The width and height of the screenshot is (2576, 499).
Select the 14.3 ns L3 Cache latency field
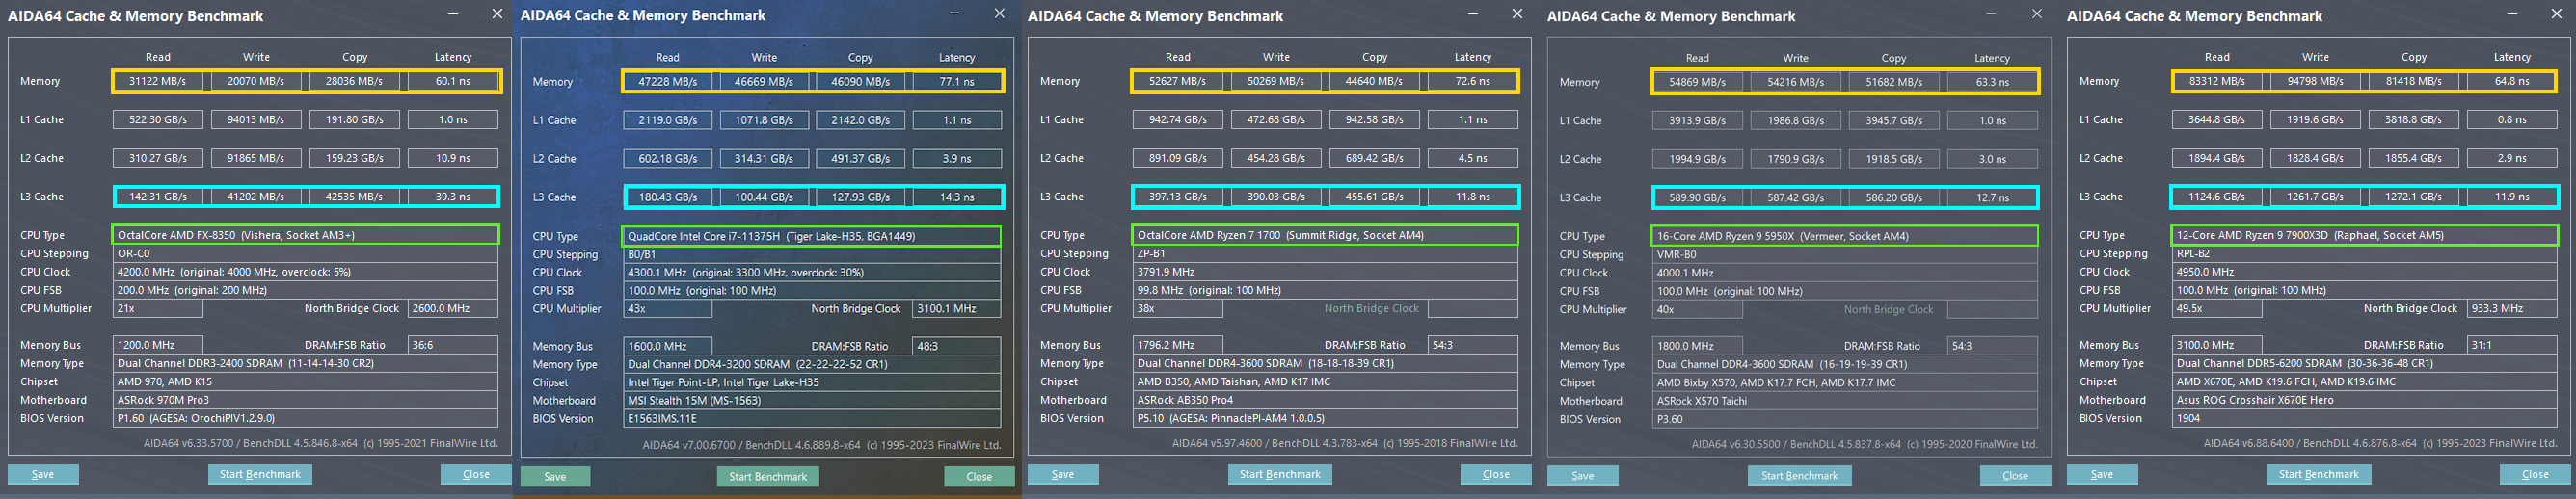point(956,197)
